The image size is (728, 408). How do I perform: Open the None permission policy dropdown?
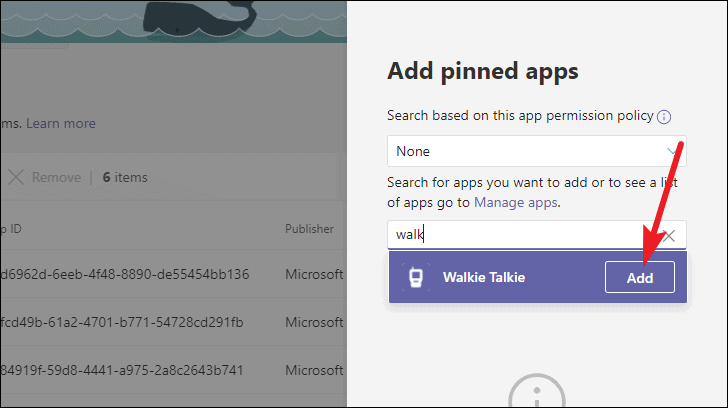(536, 151)
